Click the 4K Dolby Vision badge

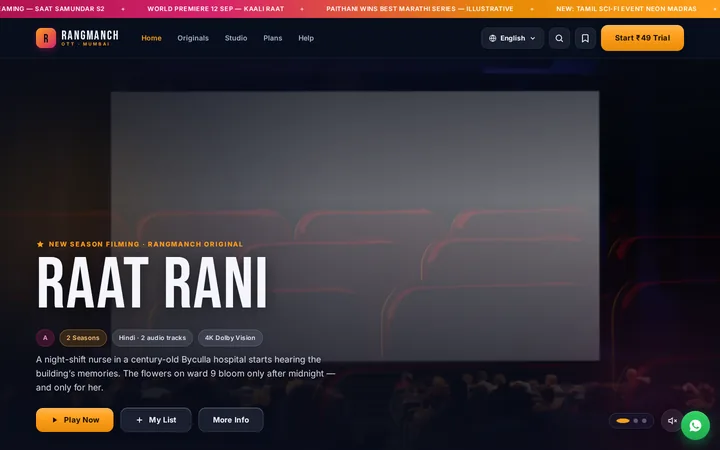click(x=230, y=338)
